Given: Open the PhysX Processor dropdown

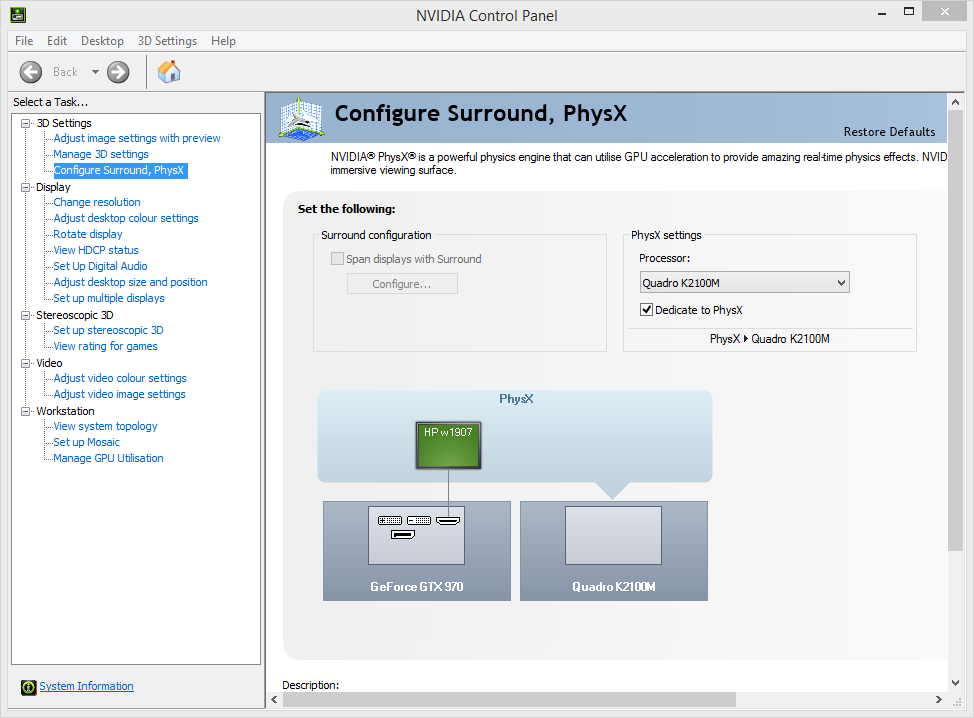Looking at the screenshot, I should point(744,283).
